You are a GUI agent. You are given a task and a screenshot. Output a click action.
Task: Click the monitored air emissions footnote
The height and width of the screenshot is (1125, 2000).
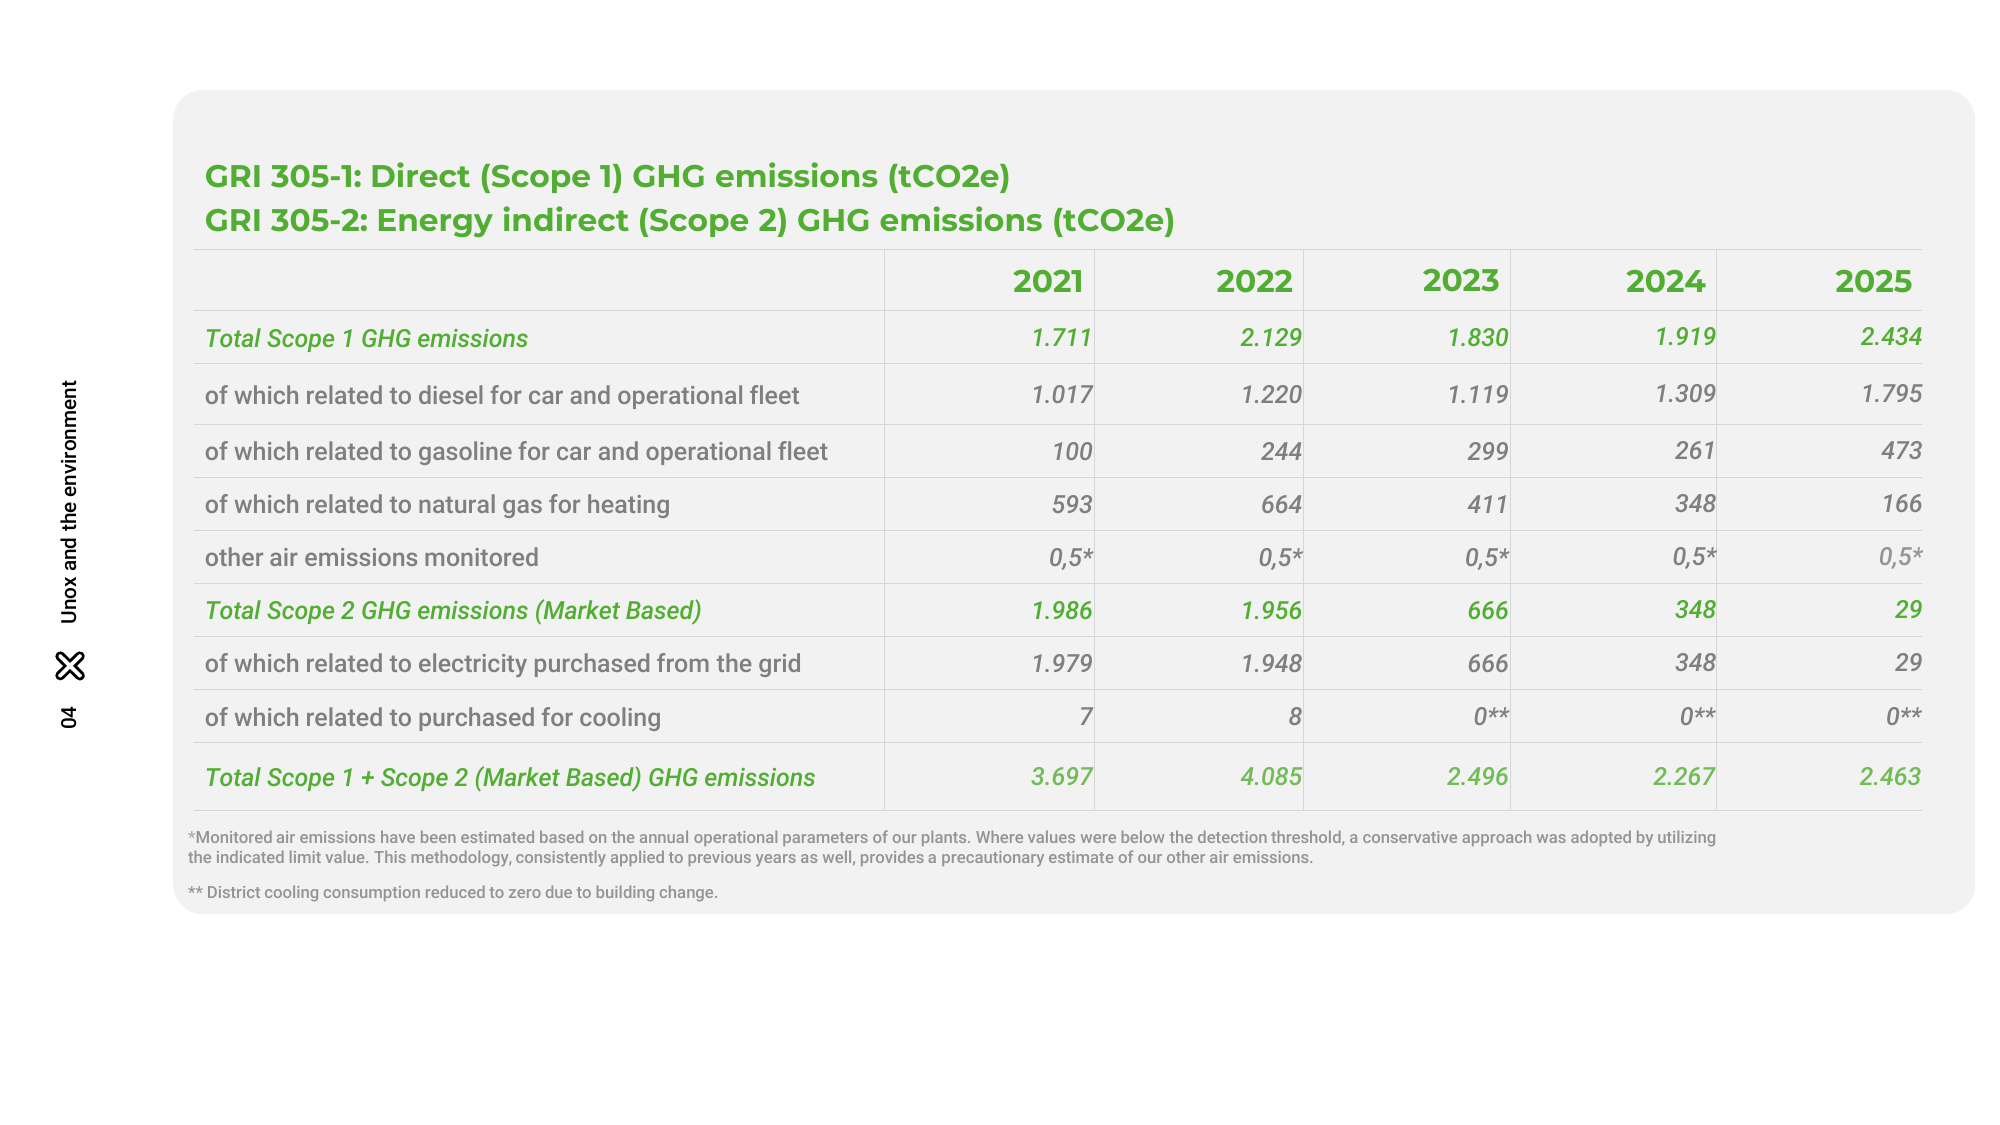tap(952, 848)
